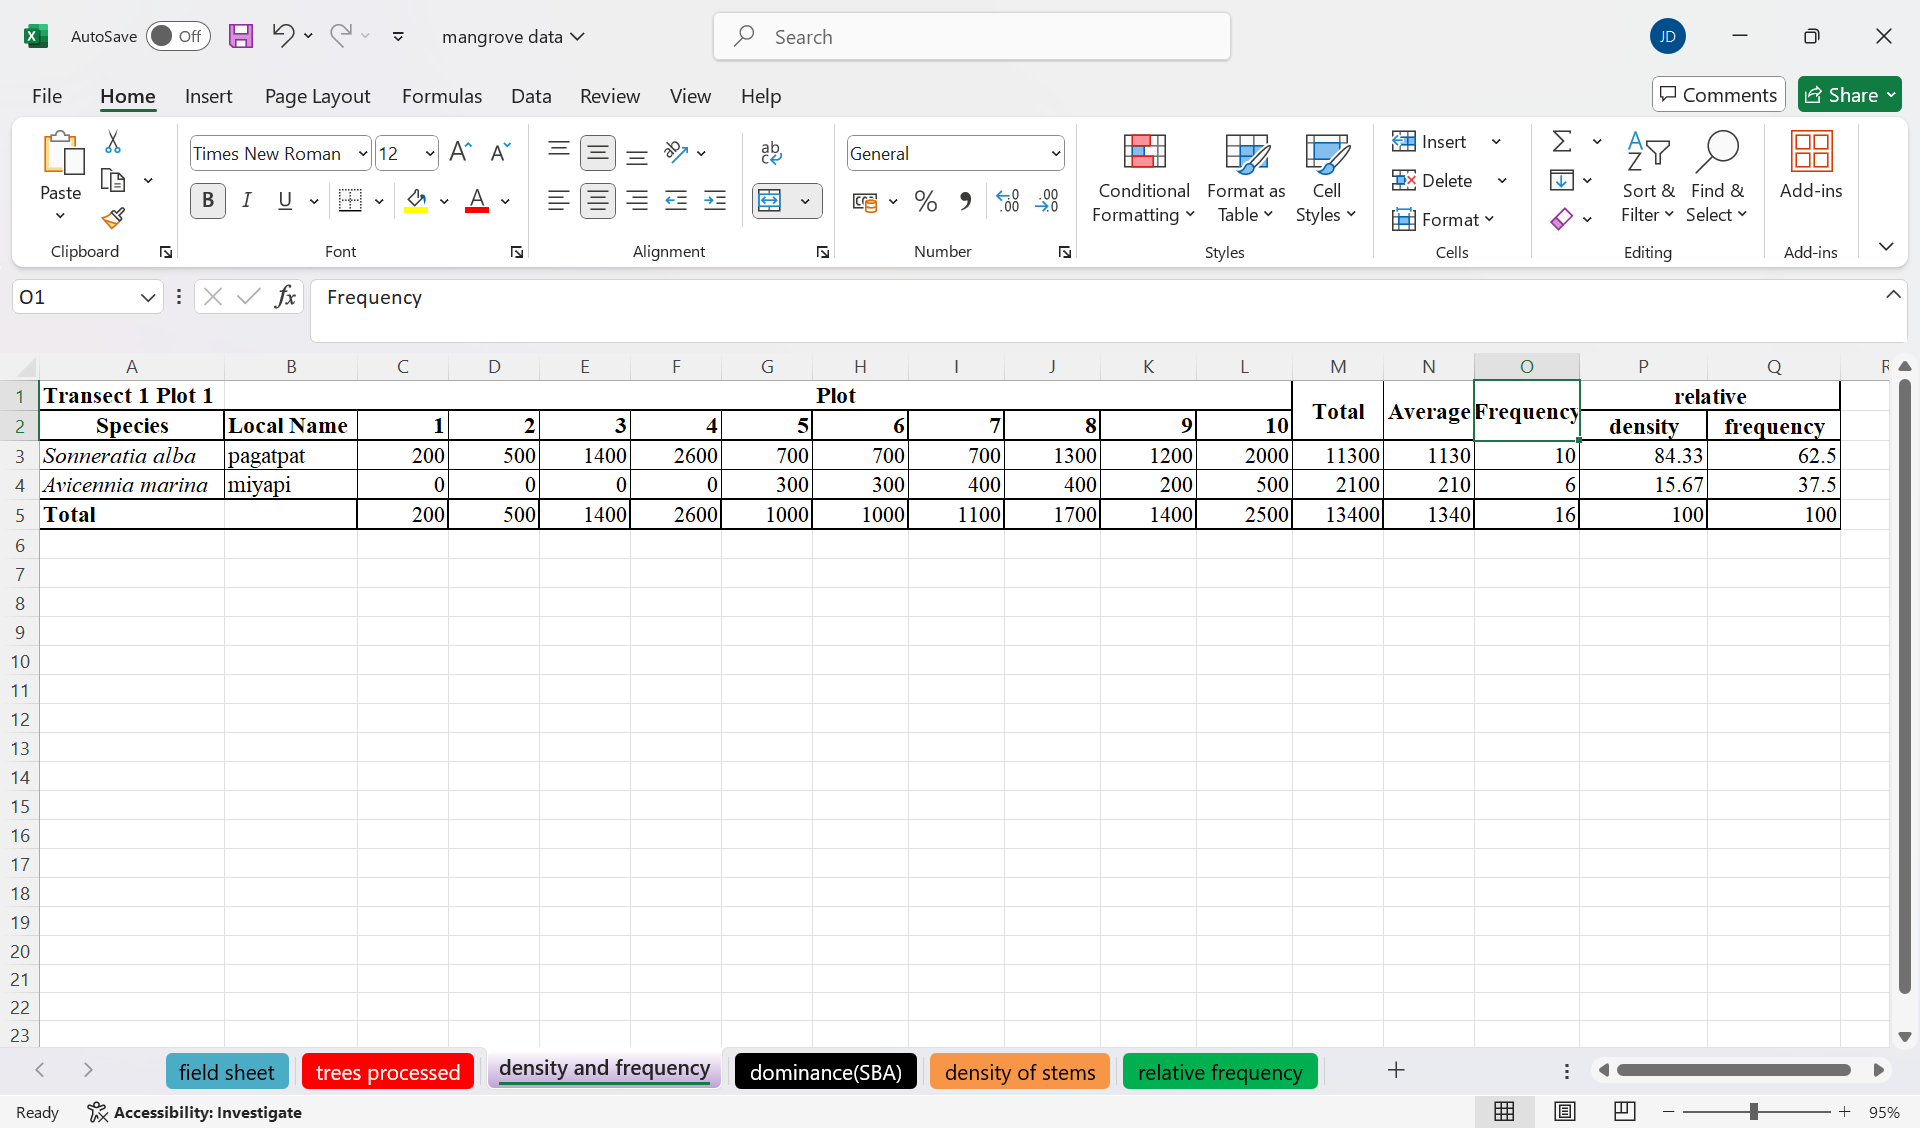Screen dimensions: 1920x1128
Task: Open the Comments pane
Action: pyautogui.click(x=1718, y=95)
